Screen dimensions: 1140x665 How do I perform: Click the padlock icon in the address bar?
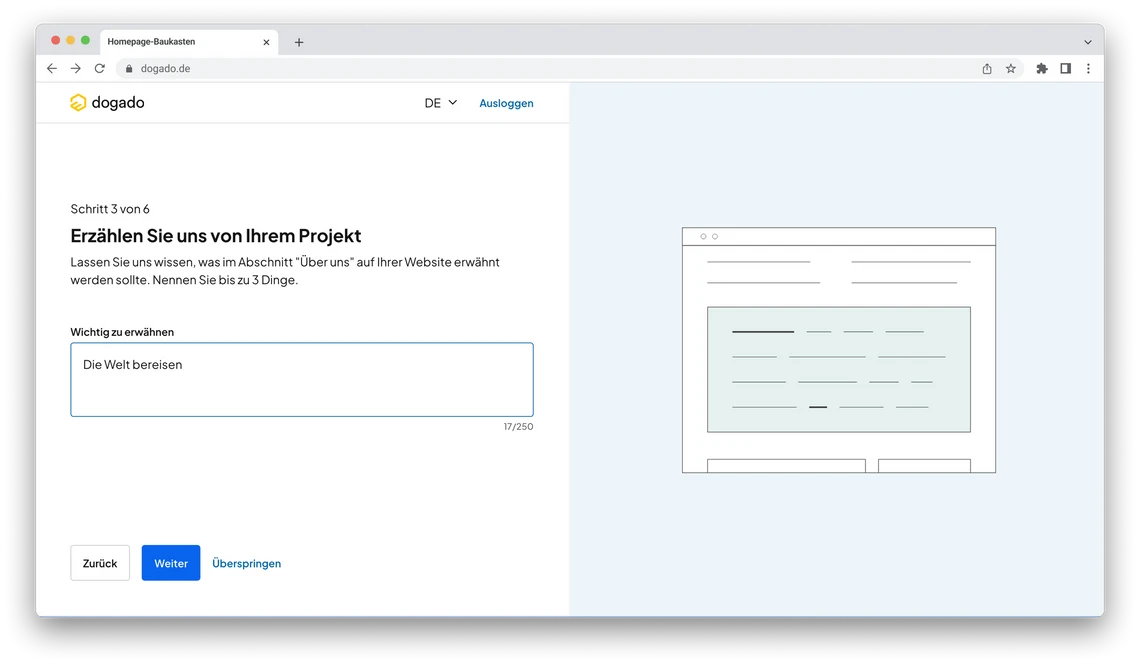click(128, 68)
